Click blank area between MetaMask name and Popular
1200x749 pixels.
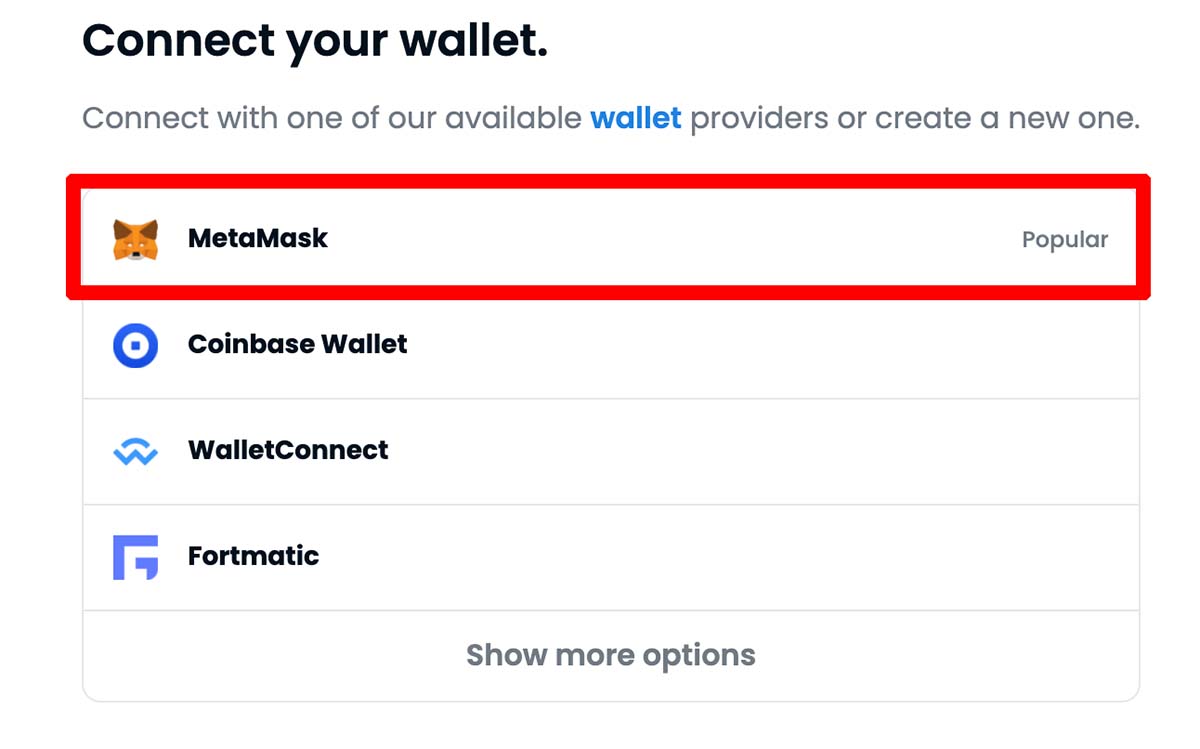(x=675, y=239)
